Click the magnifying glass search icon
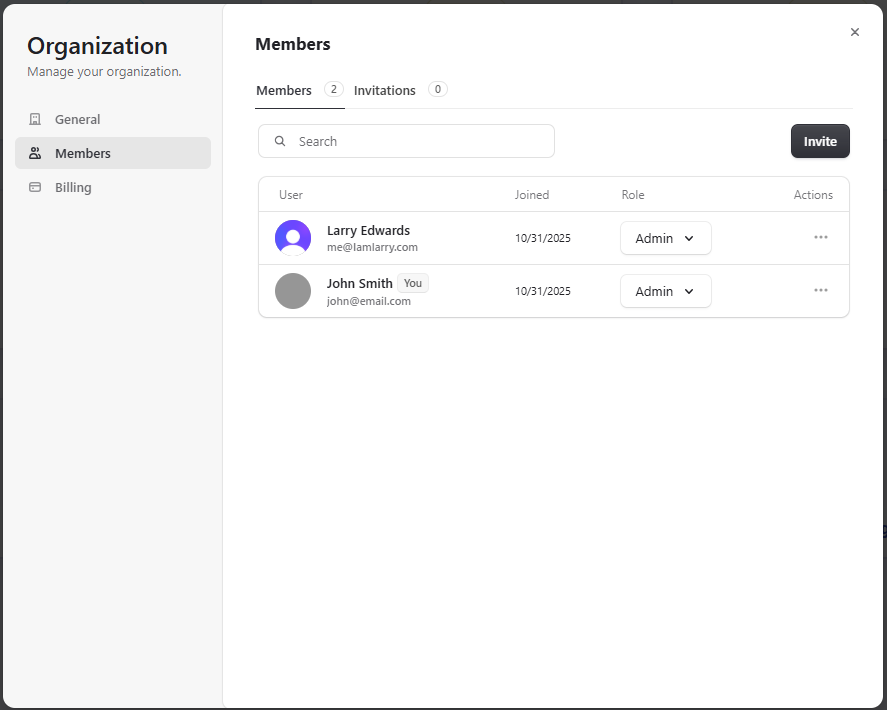This screenshot has width=887, height=710. click(x=280, y=141)
